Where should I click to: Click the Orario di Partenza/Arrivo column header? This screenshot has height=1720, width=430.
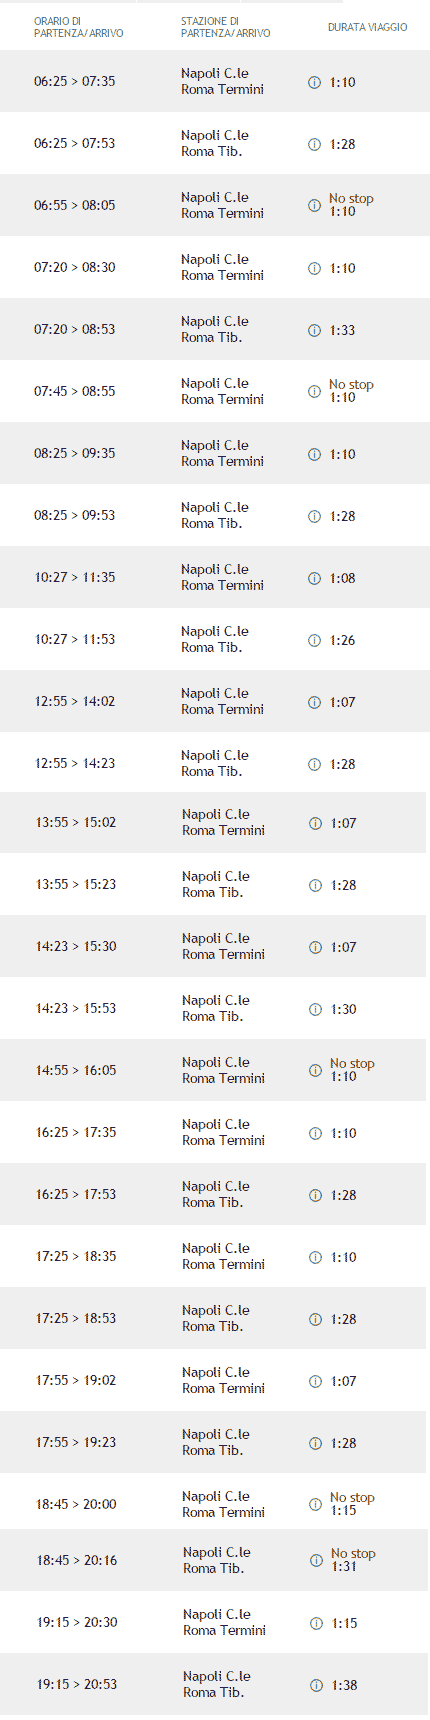(79, 27)
